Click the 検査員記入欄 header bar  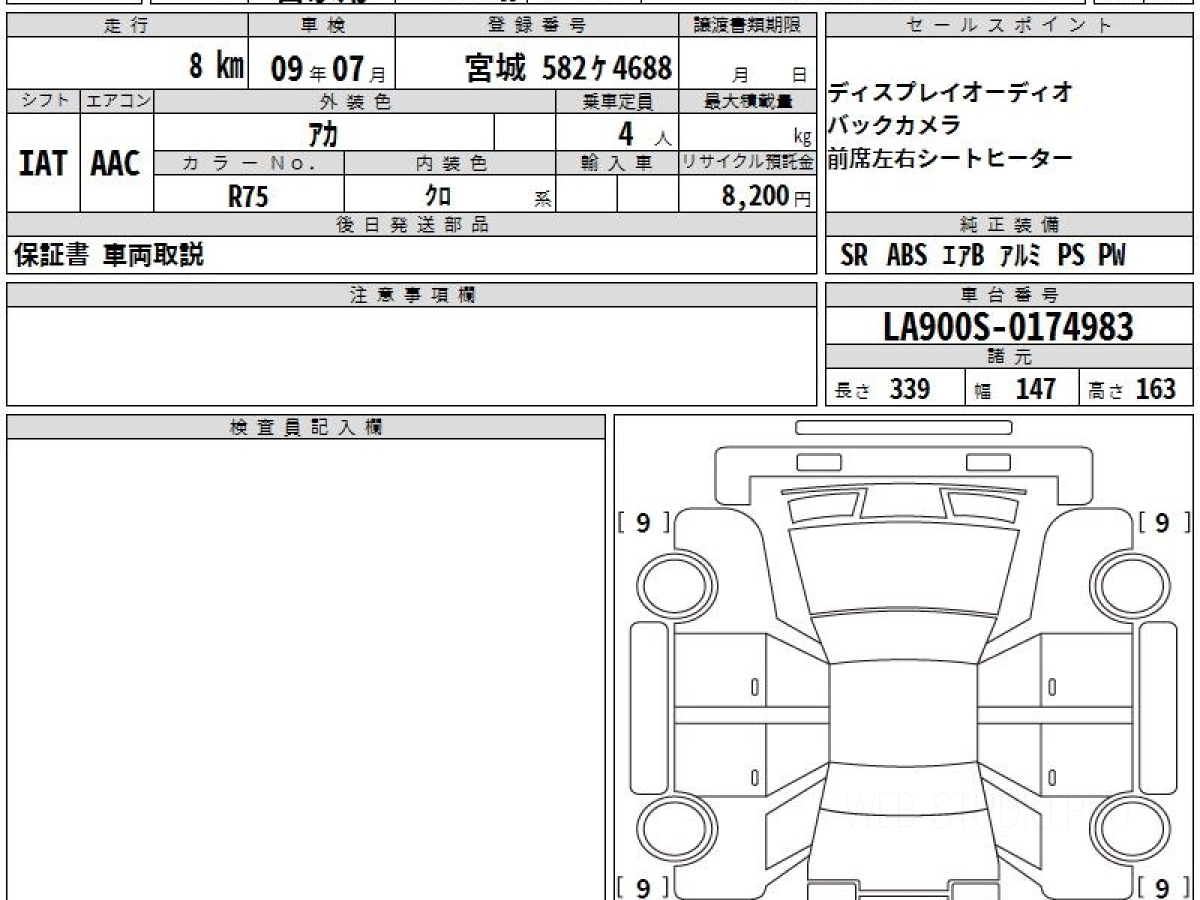[306, 427]
